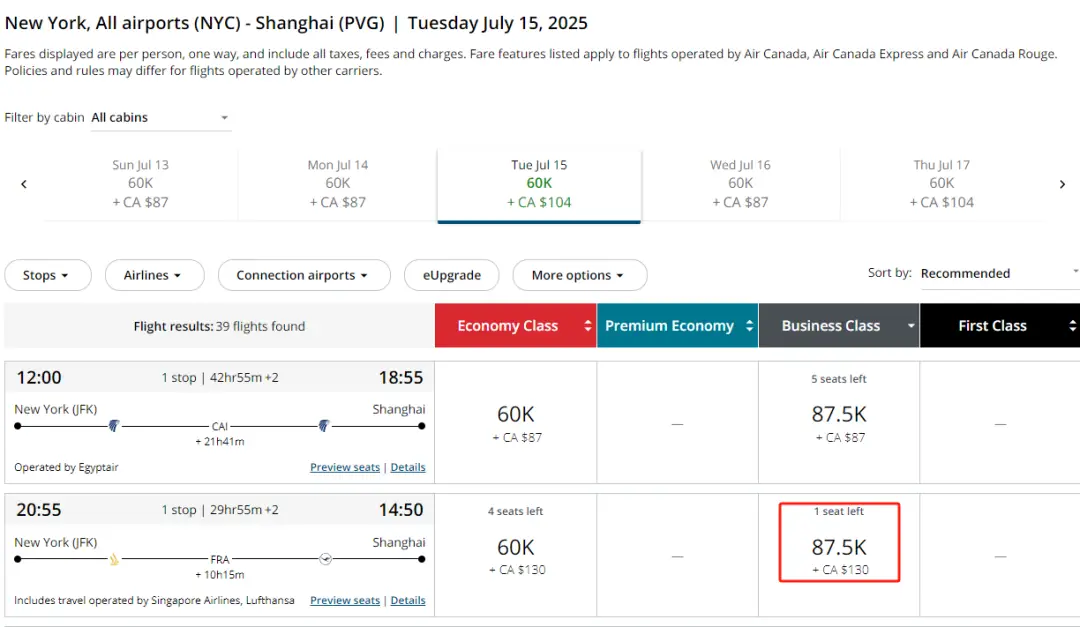Sort by Economy Class column arrows

pyautogui.click(x=587, y=326)
